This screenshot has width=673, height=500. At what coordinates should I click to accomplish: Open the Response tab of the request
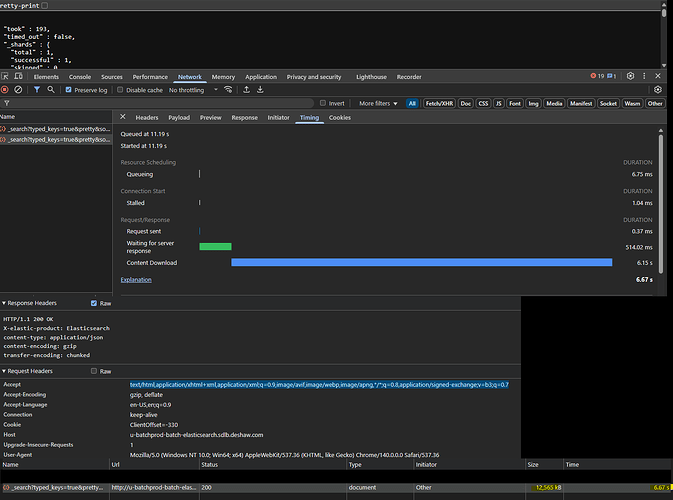tap(244, 117)
